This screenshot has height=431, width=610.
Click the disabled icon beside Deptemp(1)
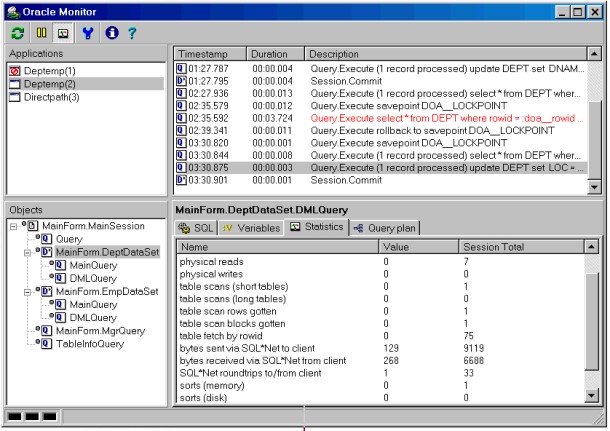[15, 71]
